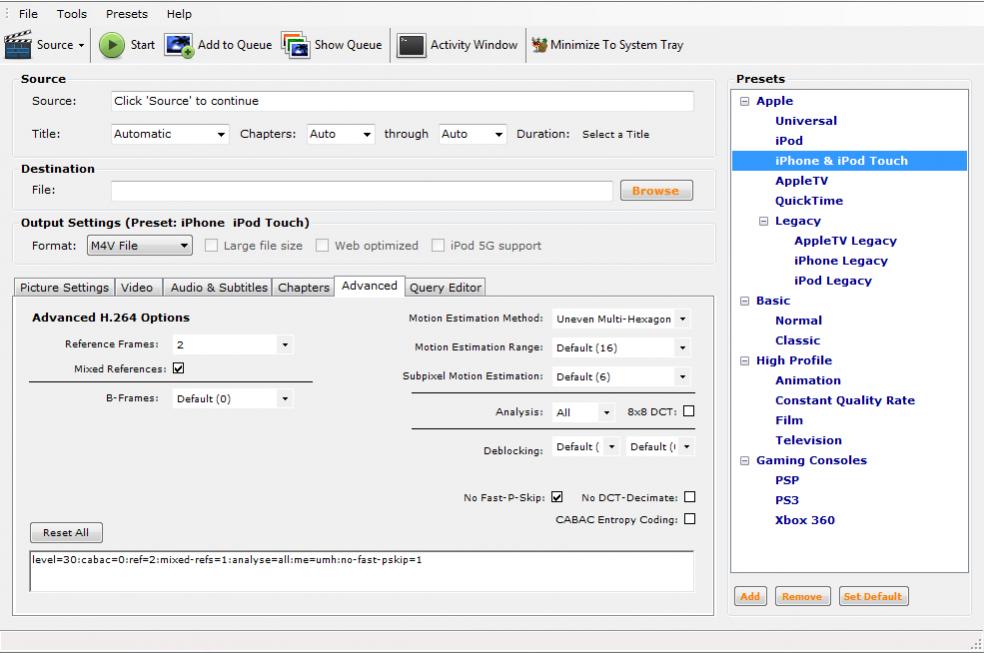Click the Reset All button
The image size is (984, 653).
[66, 533]
